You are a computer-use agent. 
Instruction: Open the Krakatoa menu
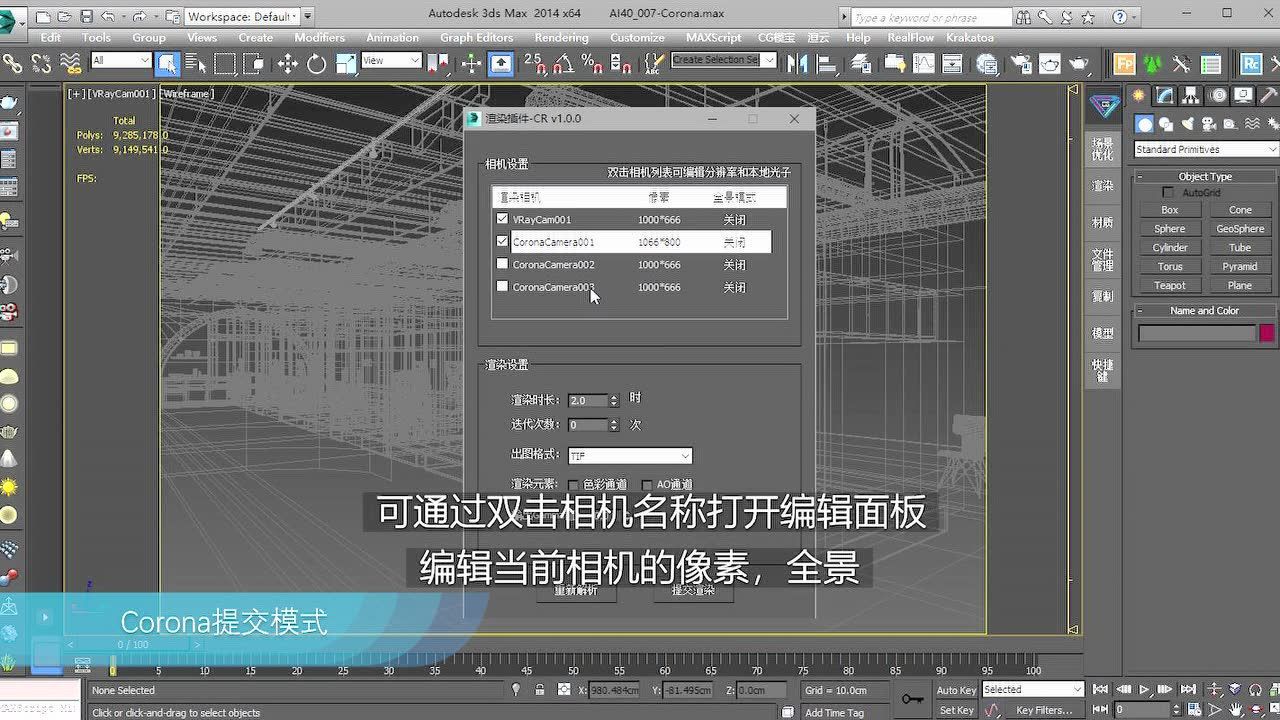click(x=970, y=37)
